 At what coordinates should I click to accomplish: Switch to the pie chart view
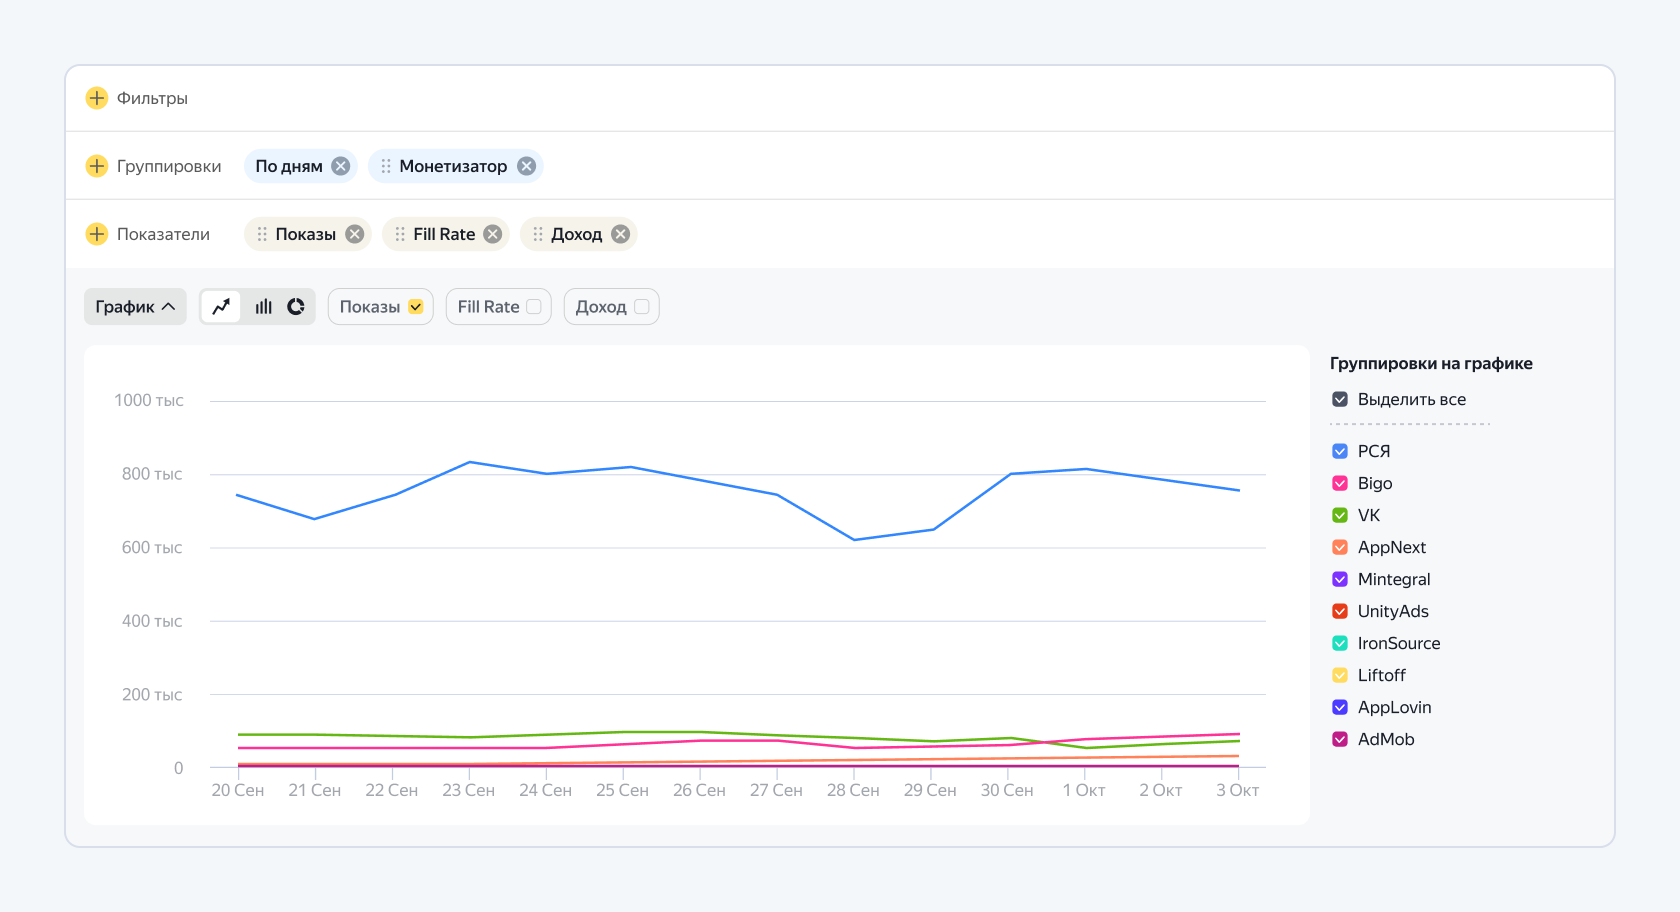pyautogui.click(x=296, y=307)
